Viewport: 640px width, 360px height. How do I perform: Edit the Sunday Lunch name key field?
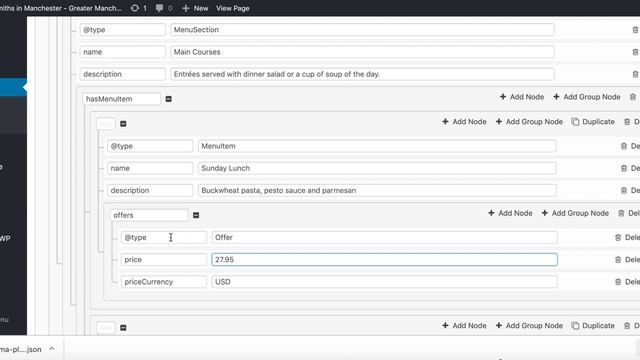(150, 168)
